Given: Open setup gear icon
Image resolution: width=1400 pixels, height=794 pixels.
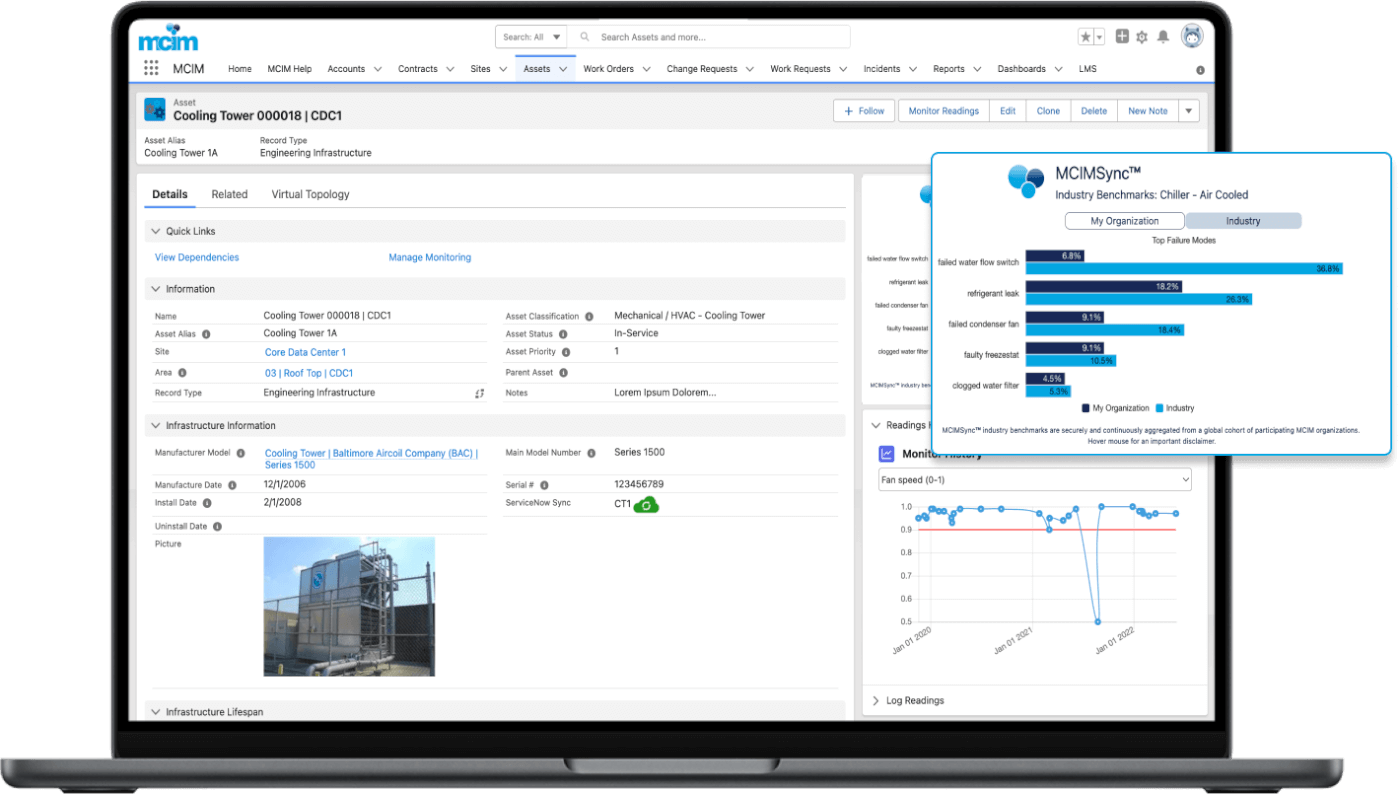Looking at the screenshot, I should (x=1142, y=37).
